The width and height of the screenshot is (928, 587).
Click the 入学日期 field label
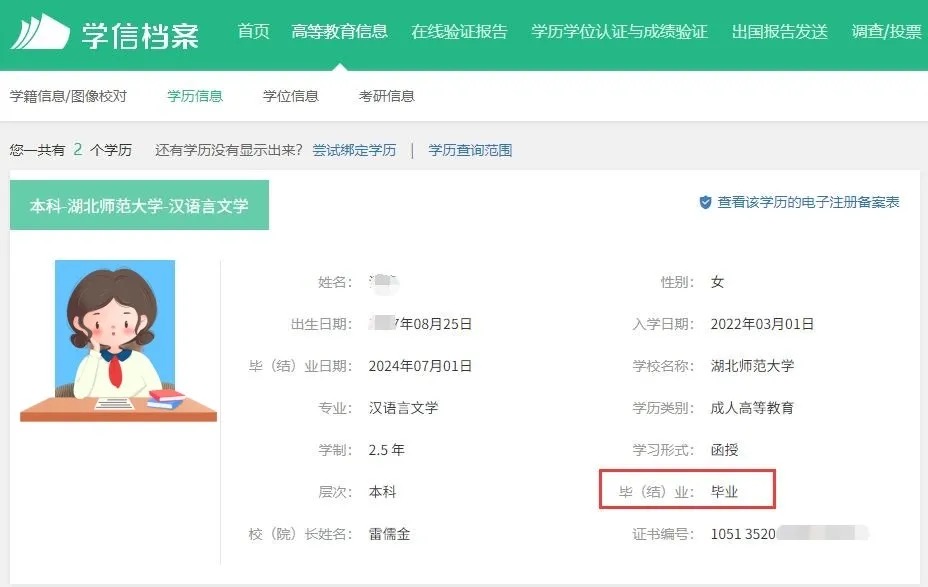663,324
